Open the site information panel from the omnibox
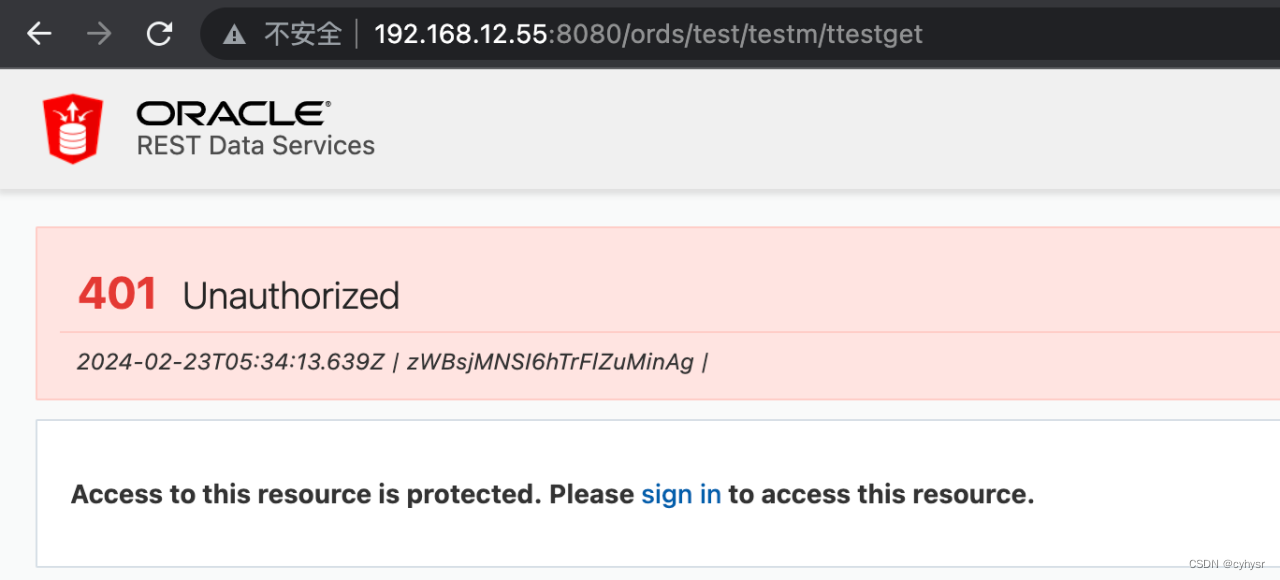The image size is (1280, 580). coord(234,33)
